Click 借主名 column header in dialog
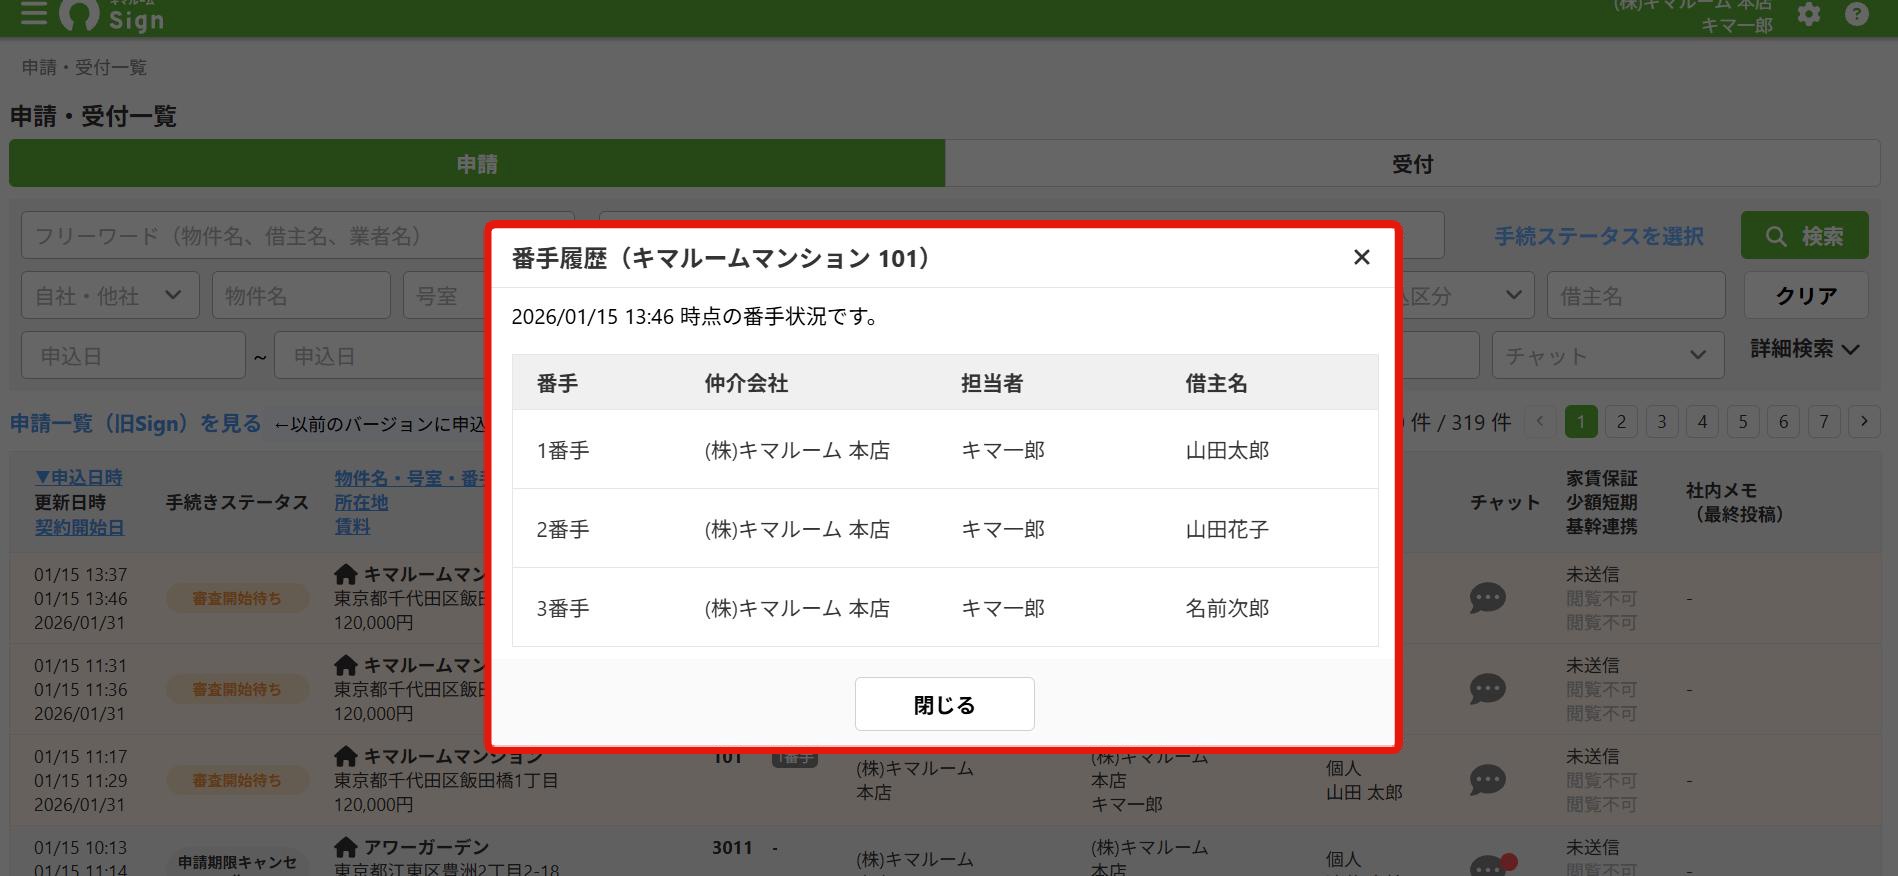The height and width of the screenshot is (876, 1898). pyautogui.click(x=1216, y=383)
